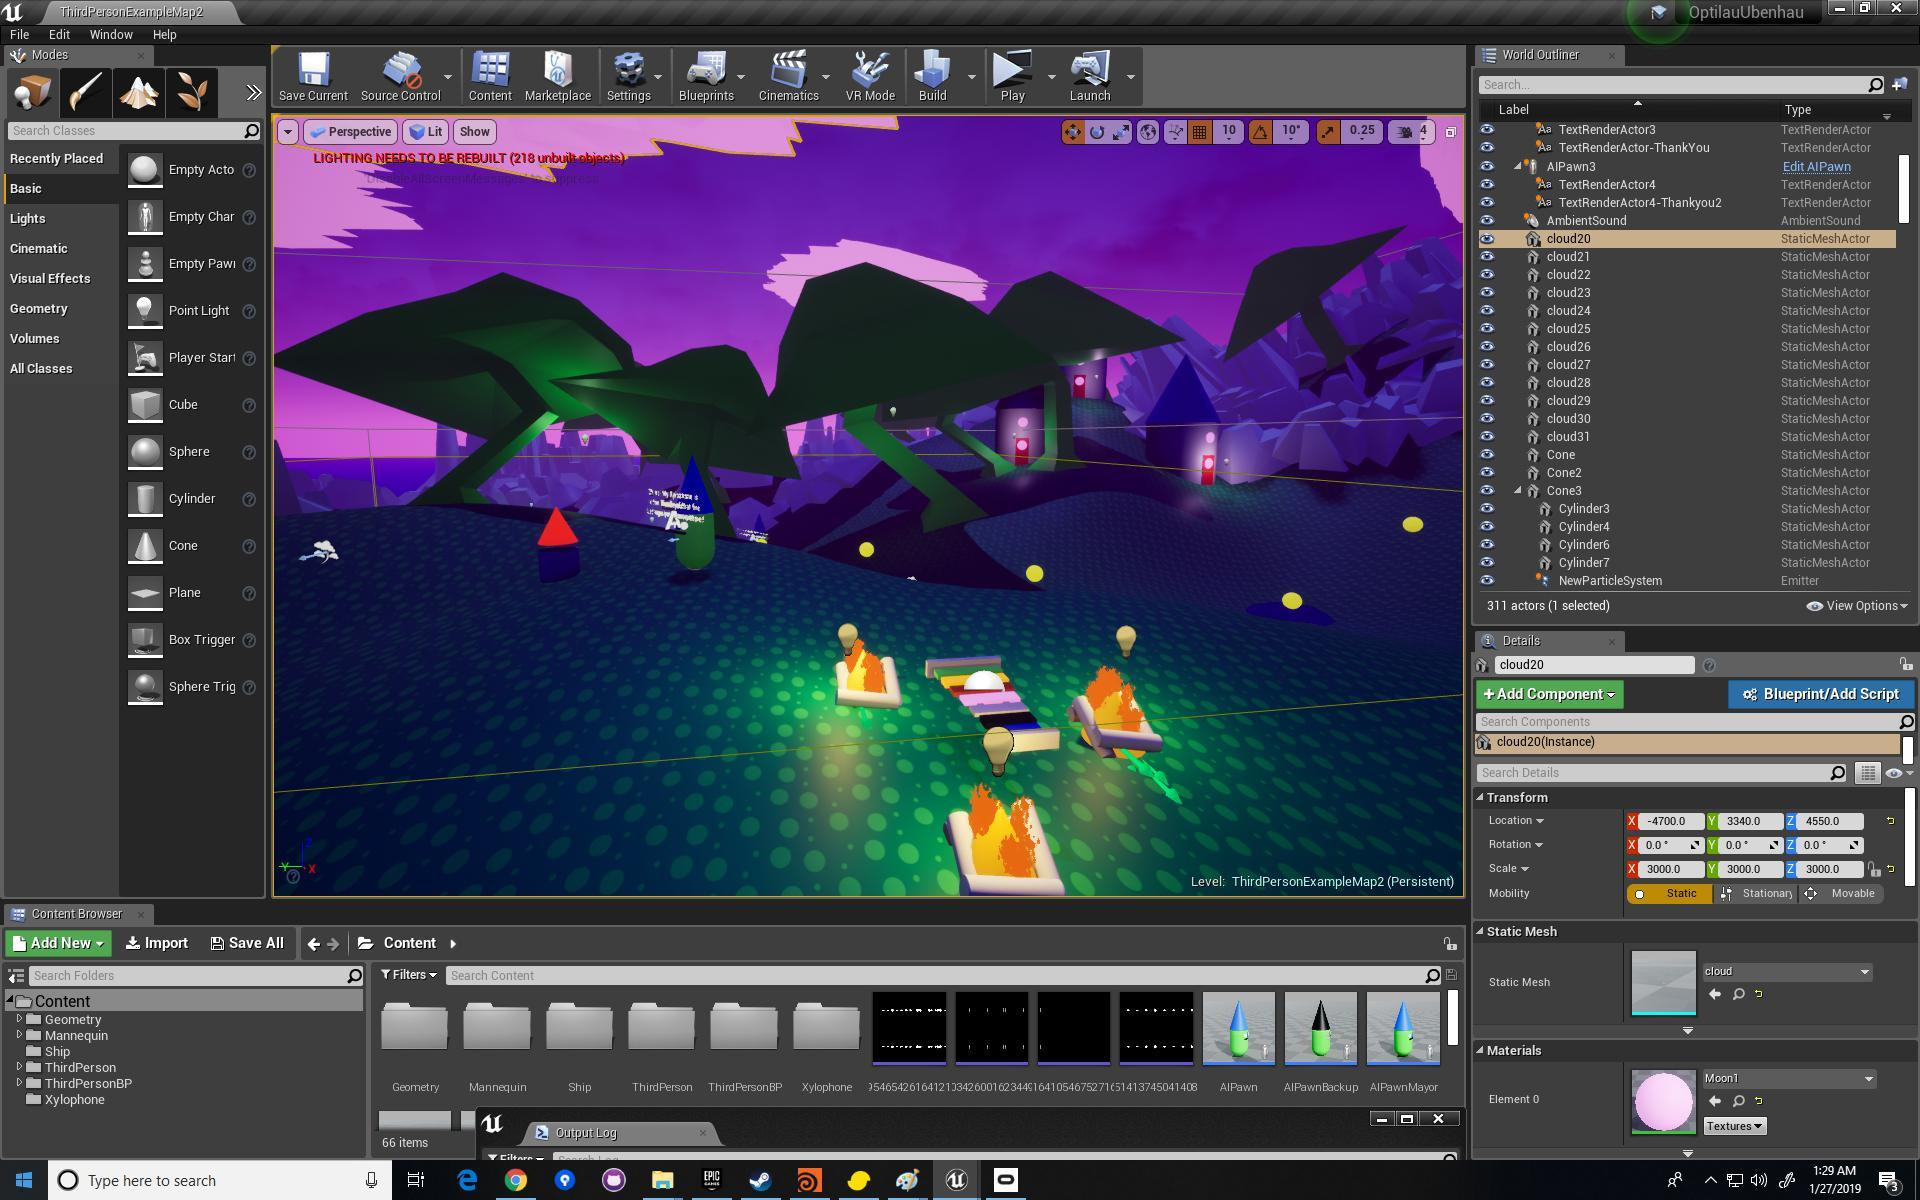Toggle rotation snapping in viewport toolbar
This screenshot has width=1920, height=1200.
coord(1260,132)
